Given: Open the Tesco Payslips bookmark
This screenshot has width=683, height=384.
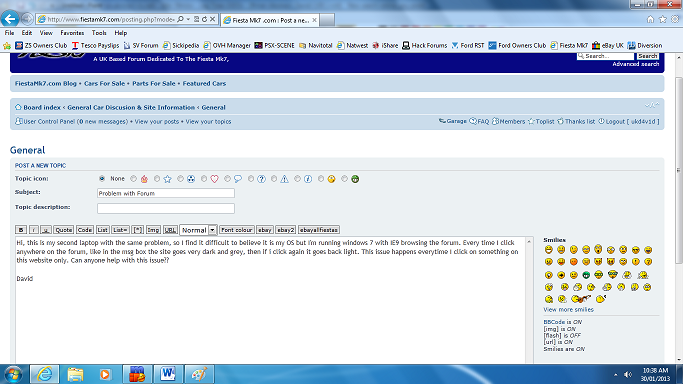Looking at the screenshot, I should (x=95, y=45).
